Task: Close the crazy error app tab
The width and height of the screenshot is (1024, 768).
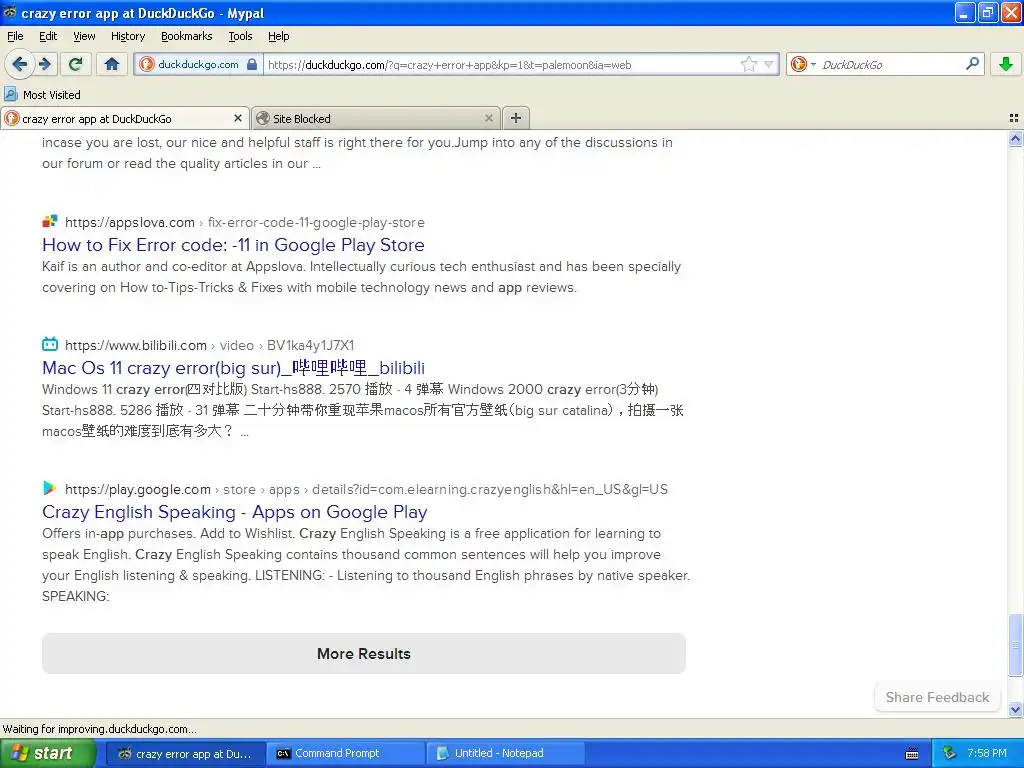Action: (x=238, y=118)
